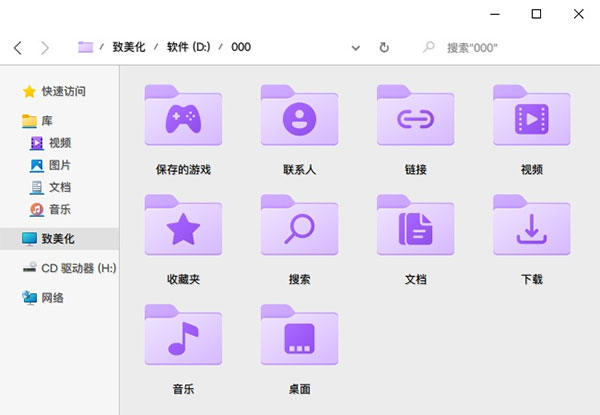Select 图片 under 库 in sidebar
Image resolution: width=600 pixels, height=415 pixels.
pos(59,165)
